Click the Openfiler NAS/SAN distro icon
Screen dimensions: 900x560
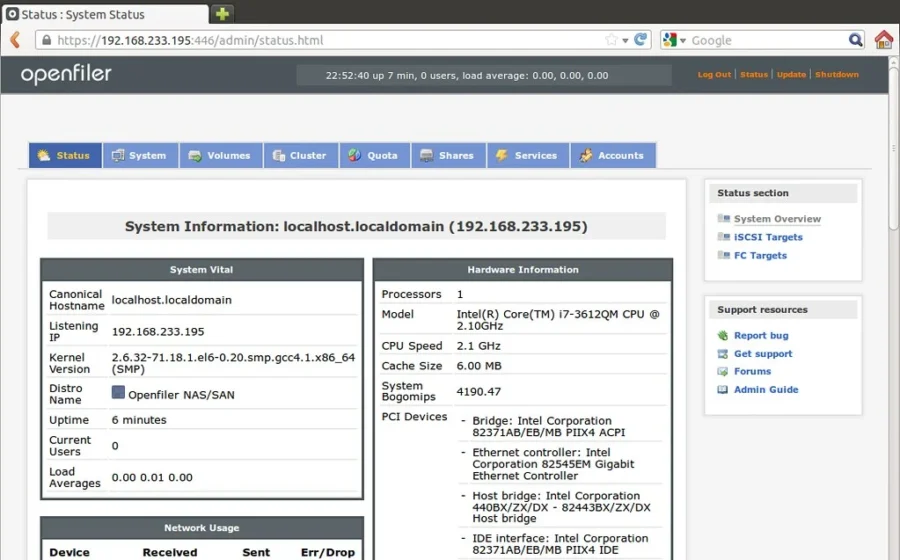click(x=118, y=392)
